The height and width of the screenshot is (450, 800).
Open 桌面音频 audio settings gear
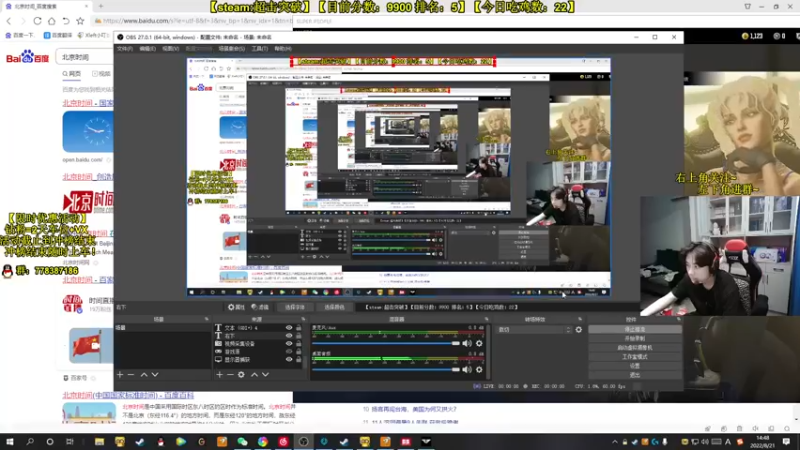coord(479,369)
